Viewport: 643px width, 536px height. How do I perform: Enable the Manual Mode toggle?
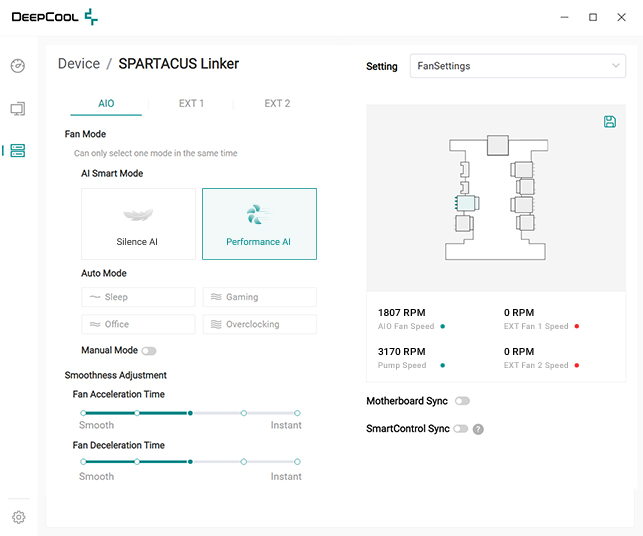coord(149,351)
